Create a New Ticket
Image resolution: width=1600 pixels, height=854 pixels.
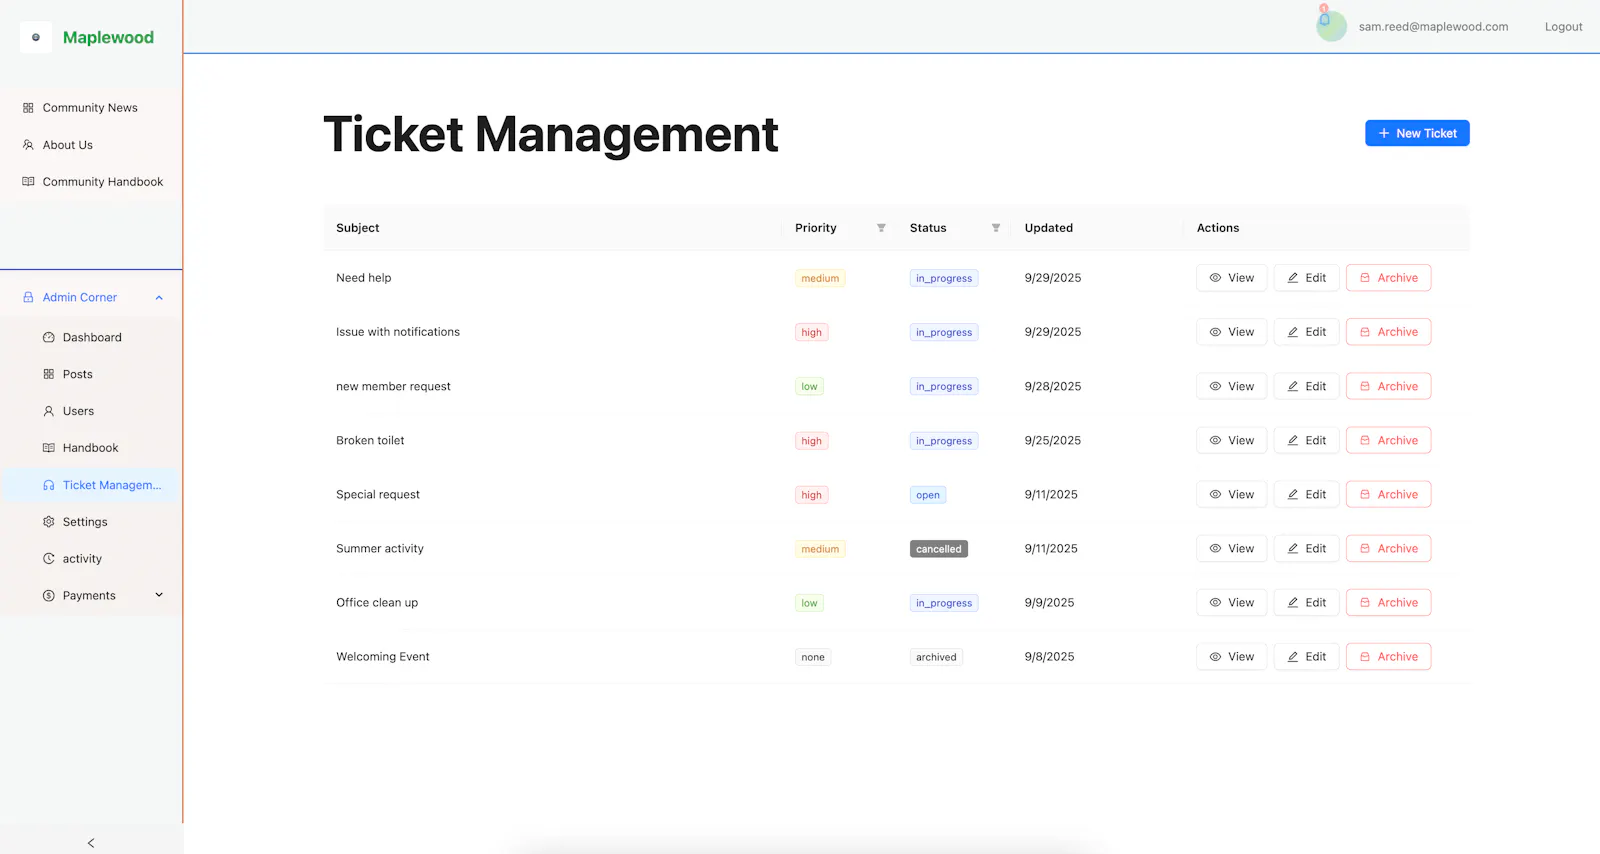[1417, 133]
